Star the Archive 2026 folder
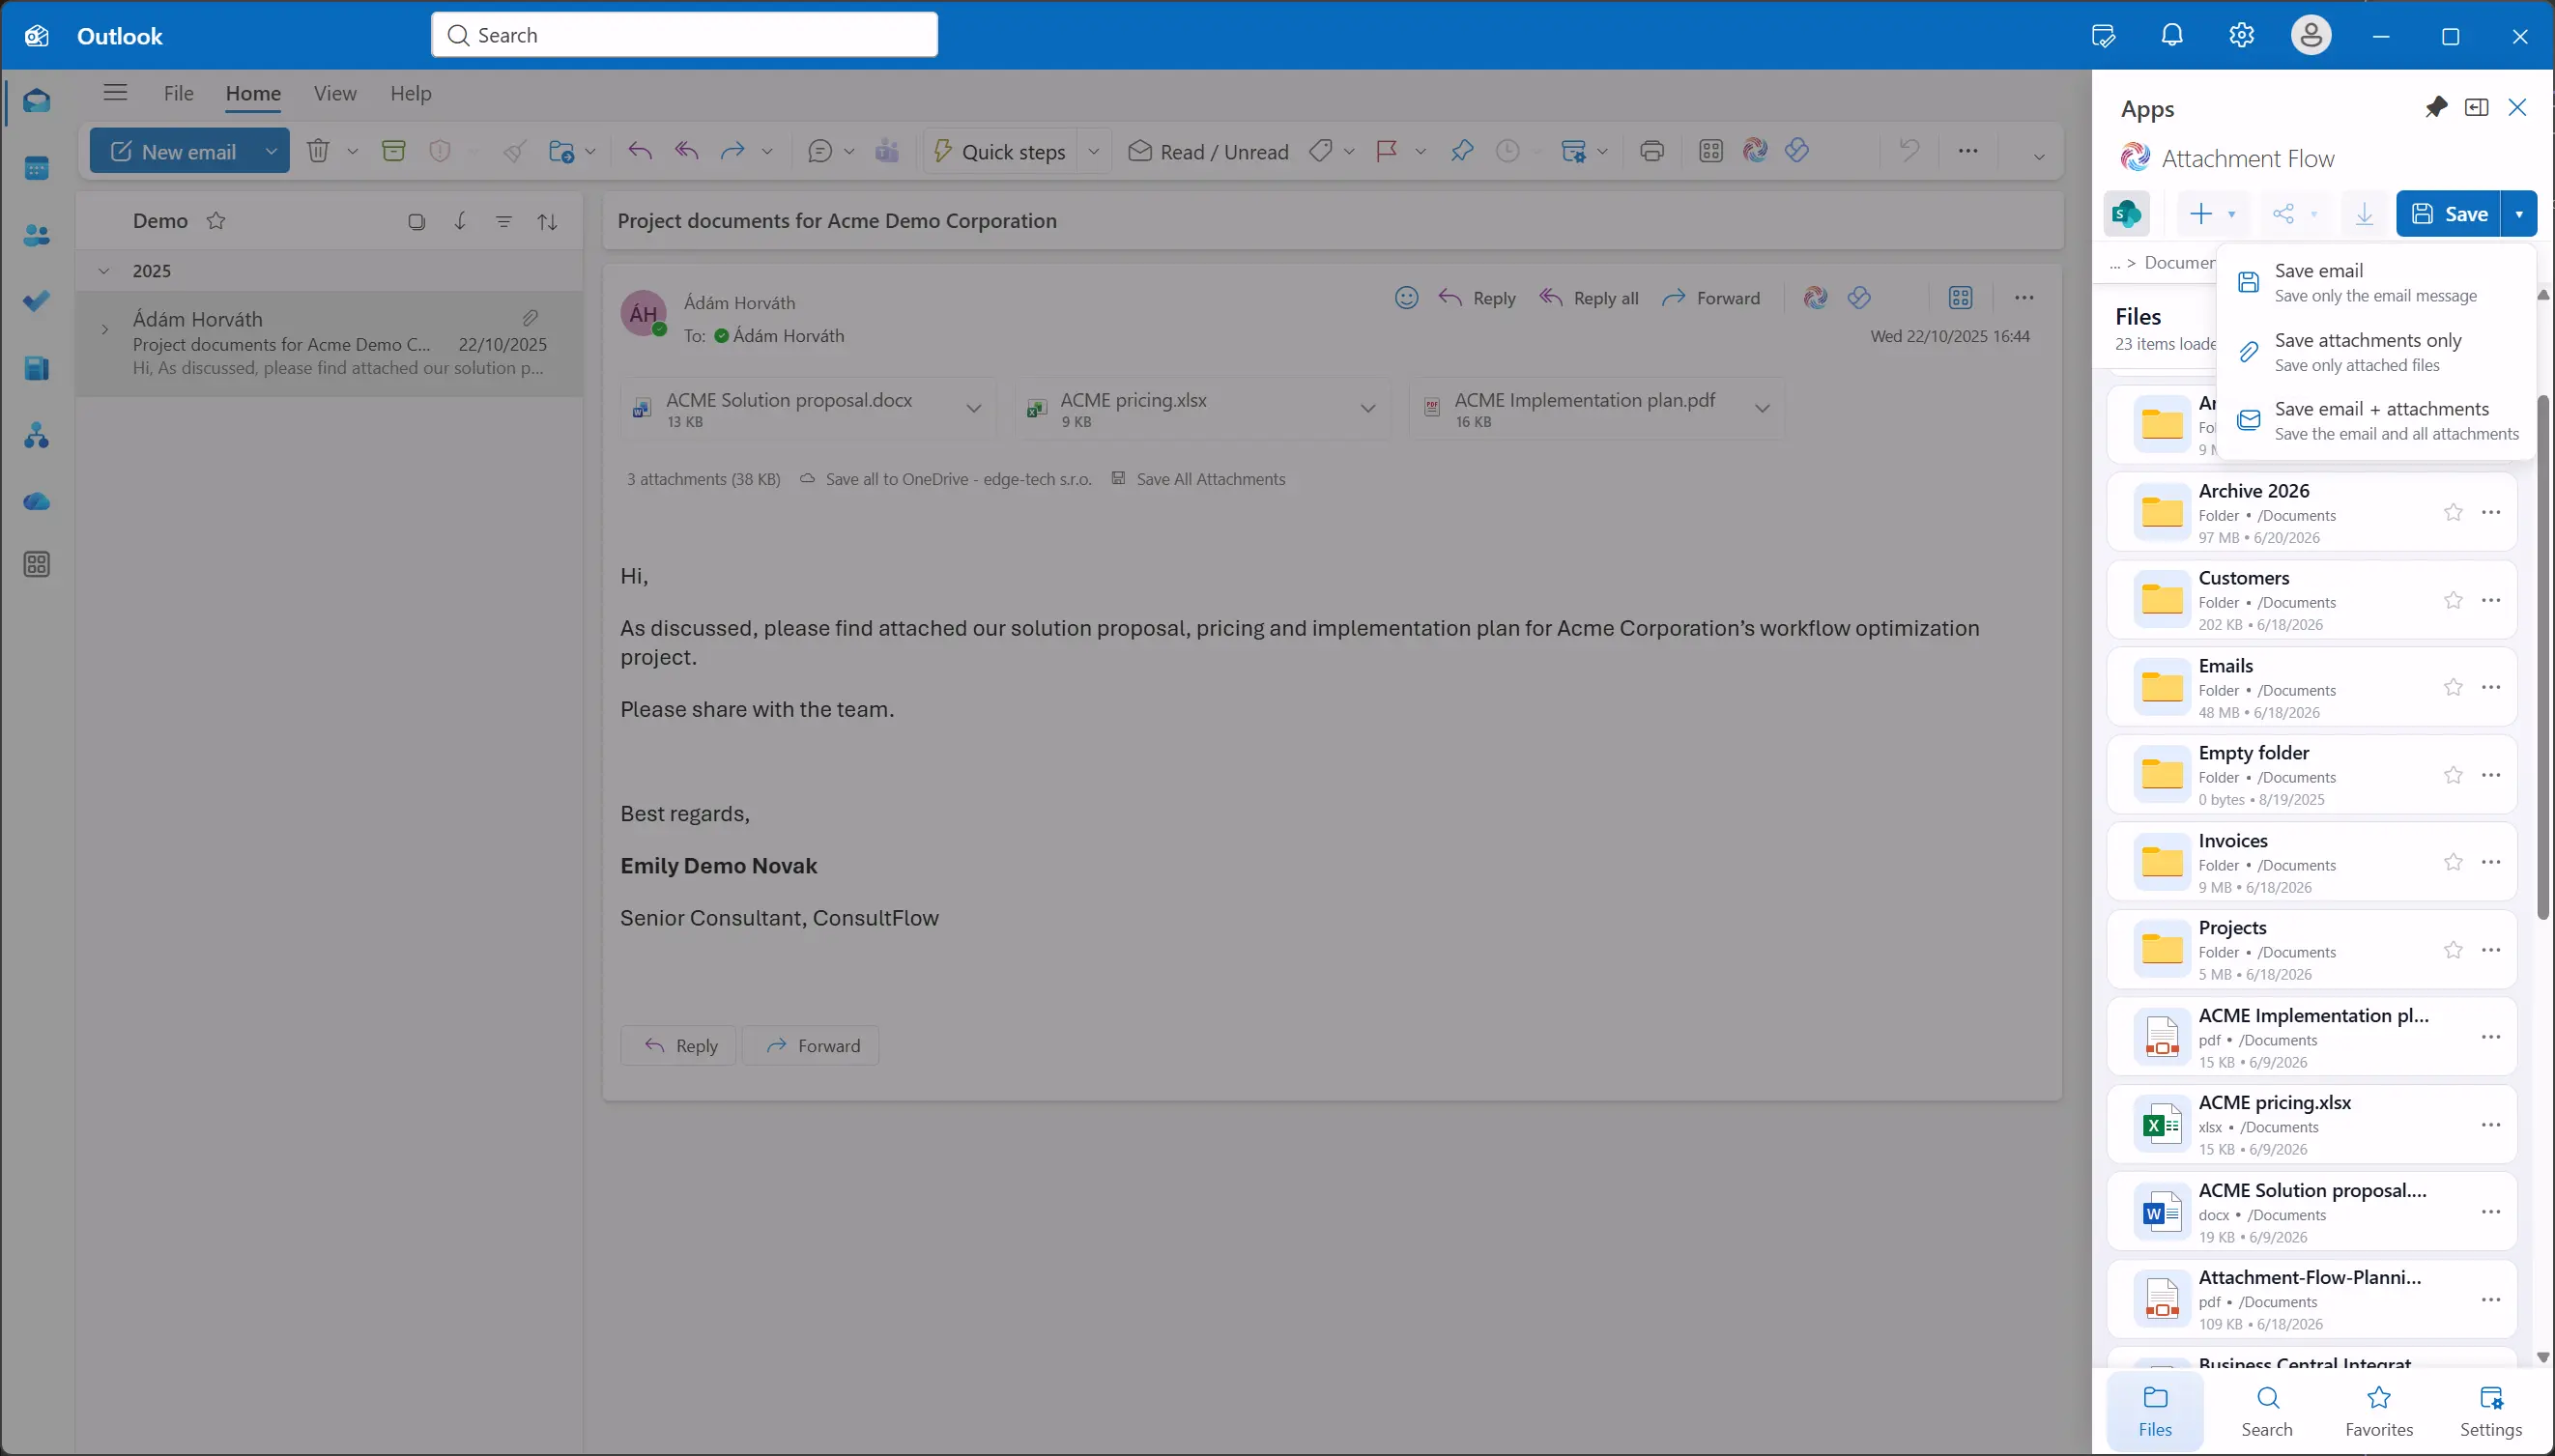 2453,513
